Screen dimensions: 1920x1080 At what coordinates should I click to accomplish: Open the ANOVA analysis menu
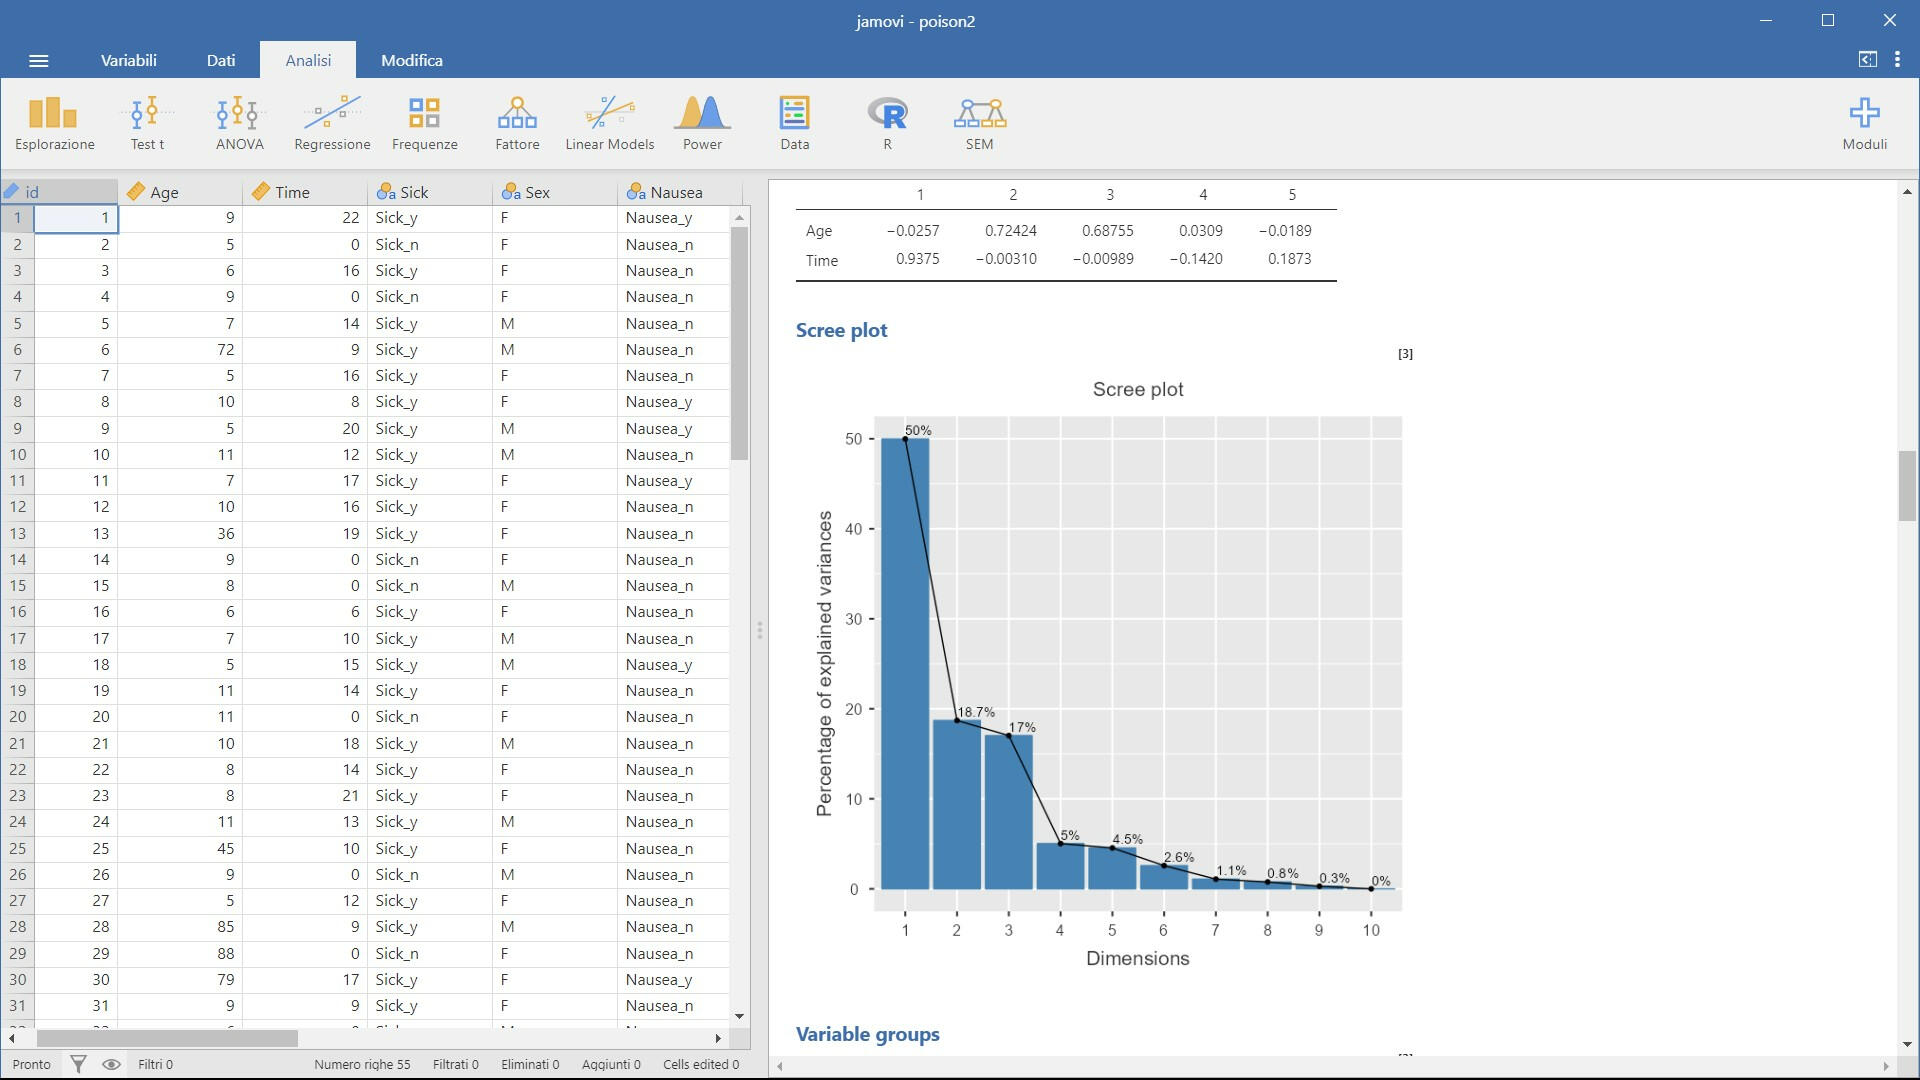tap(239, 123)
